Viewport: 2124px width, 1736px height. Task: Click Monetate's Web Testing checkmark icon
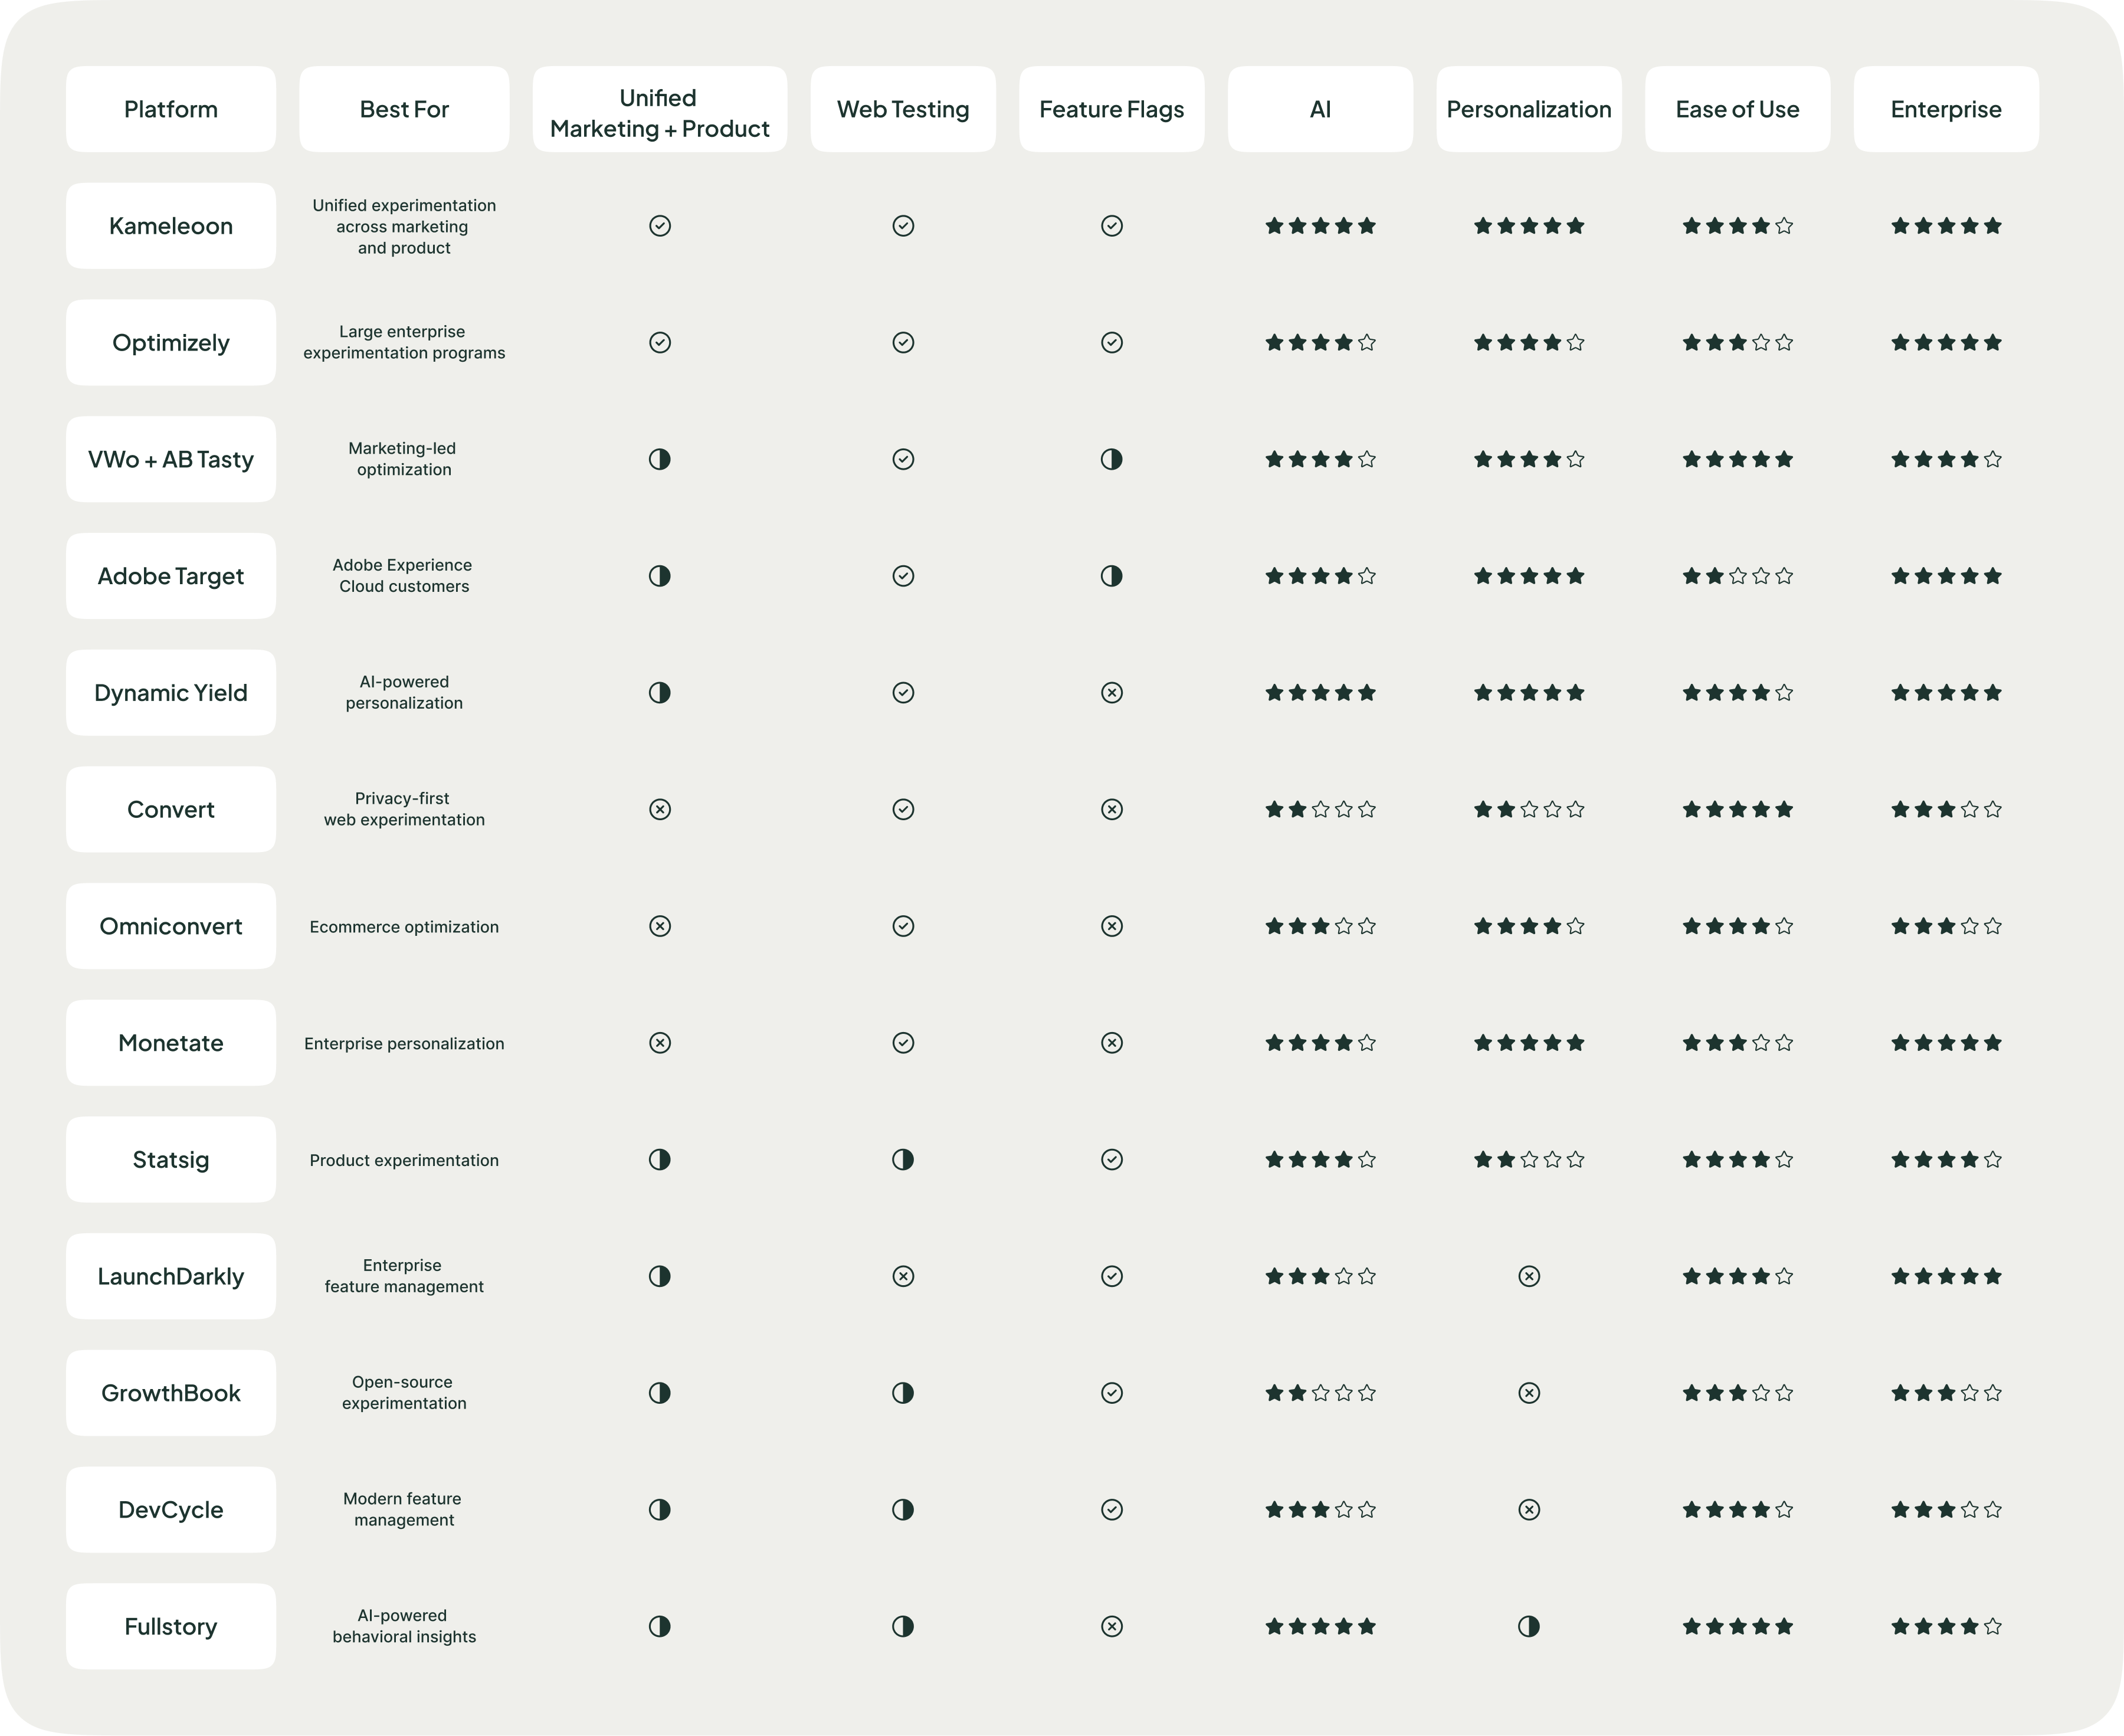903,1043
